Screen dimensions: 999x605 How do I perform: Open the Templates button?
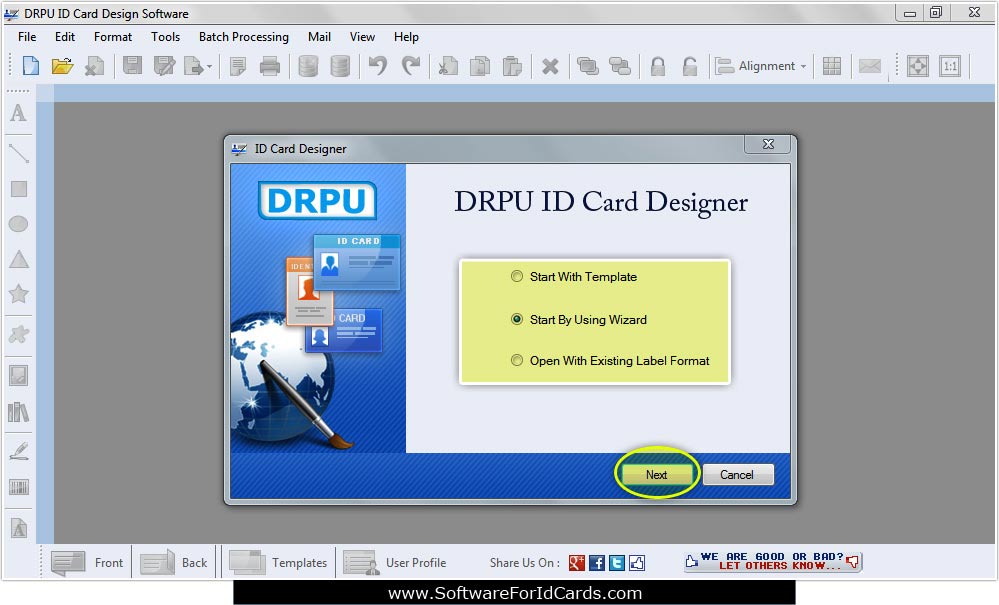pos(278,563)
